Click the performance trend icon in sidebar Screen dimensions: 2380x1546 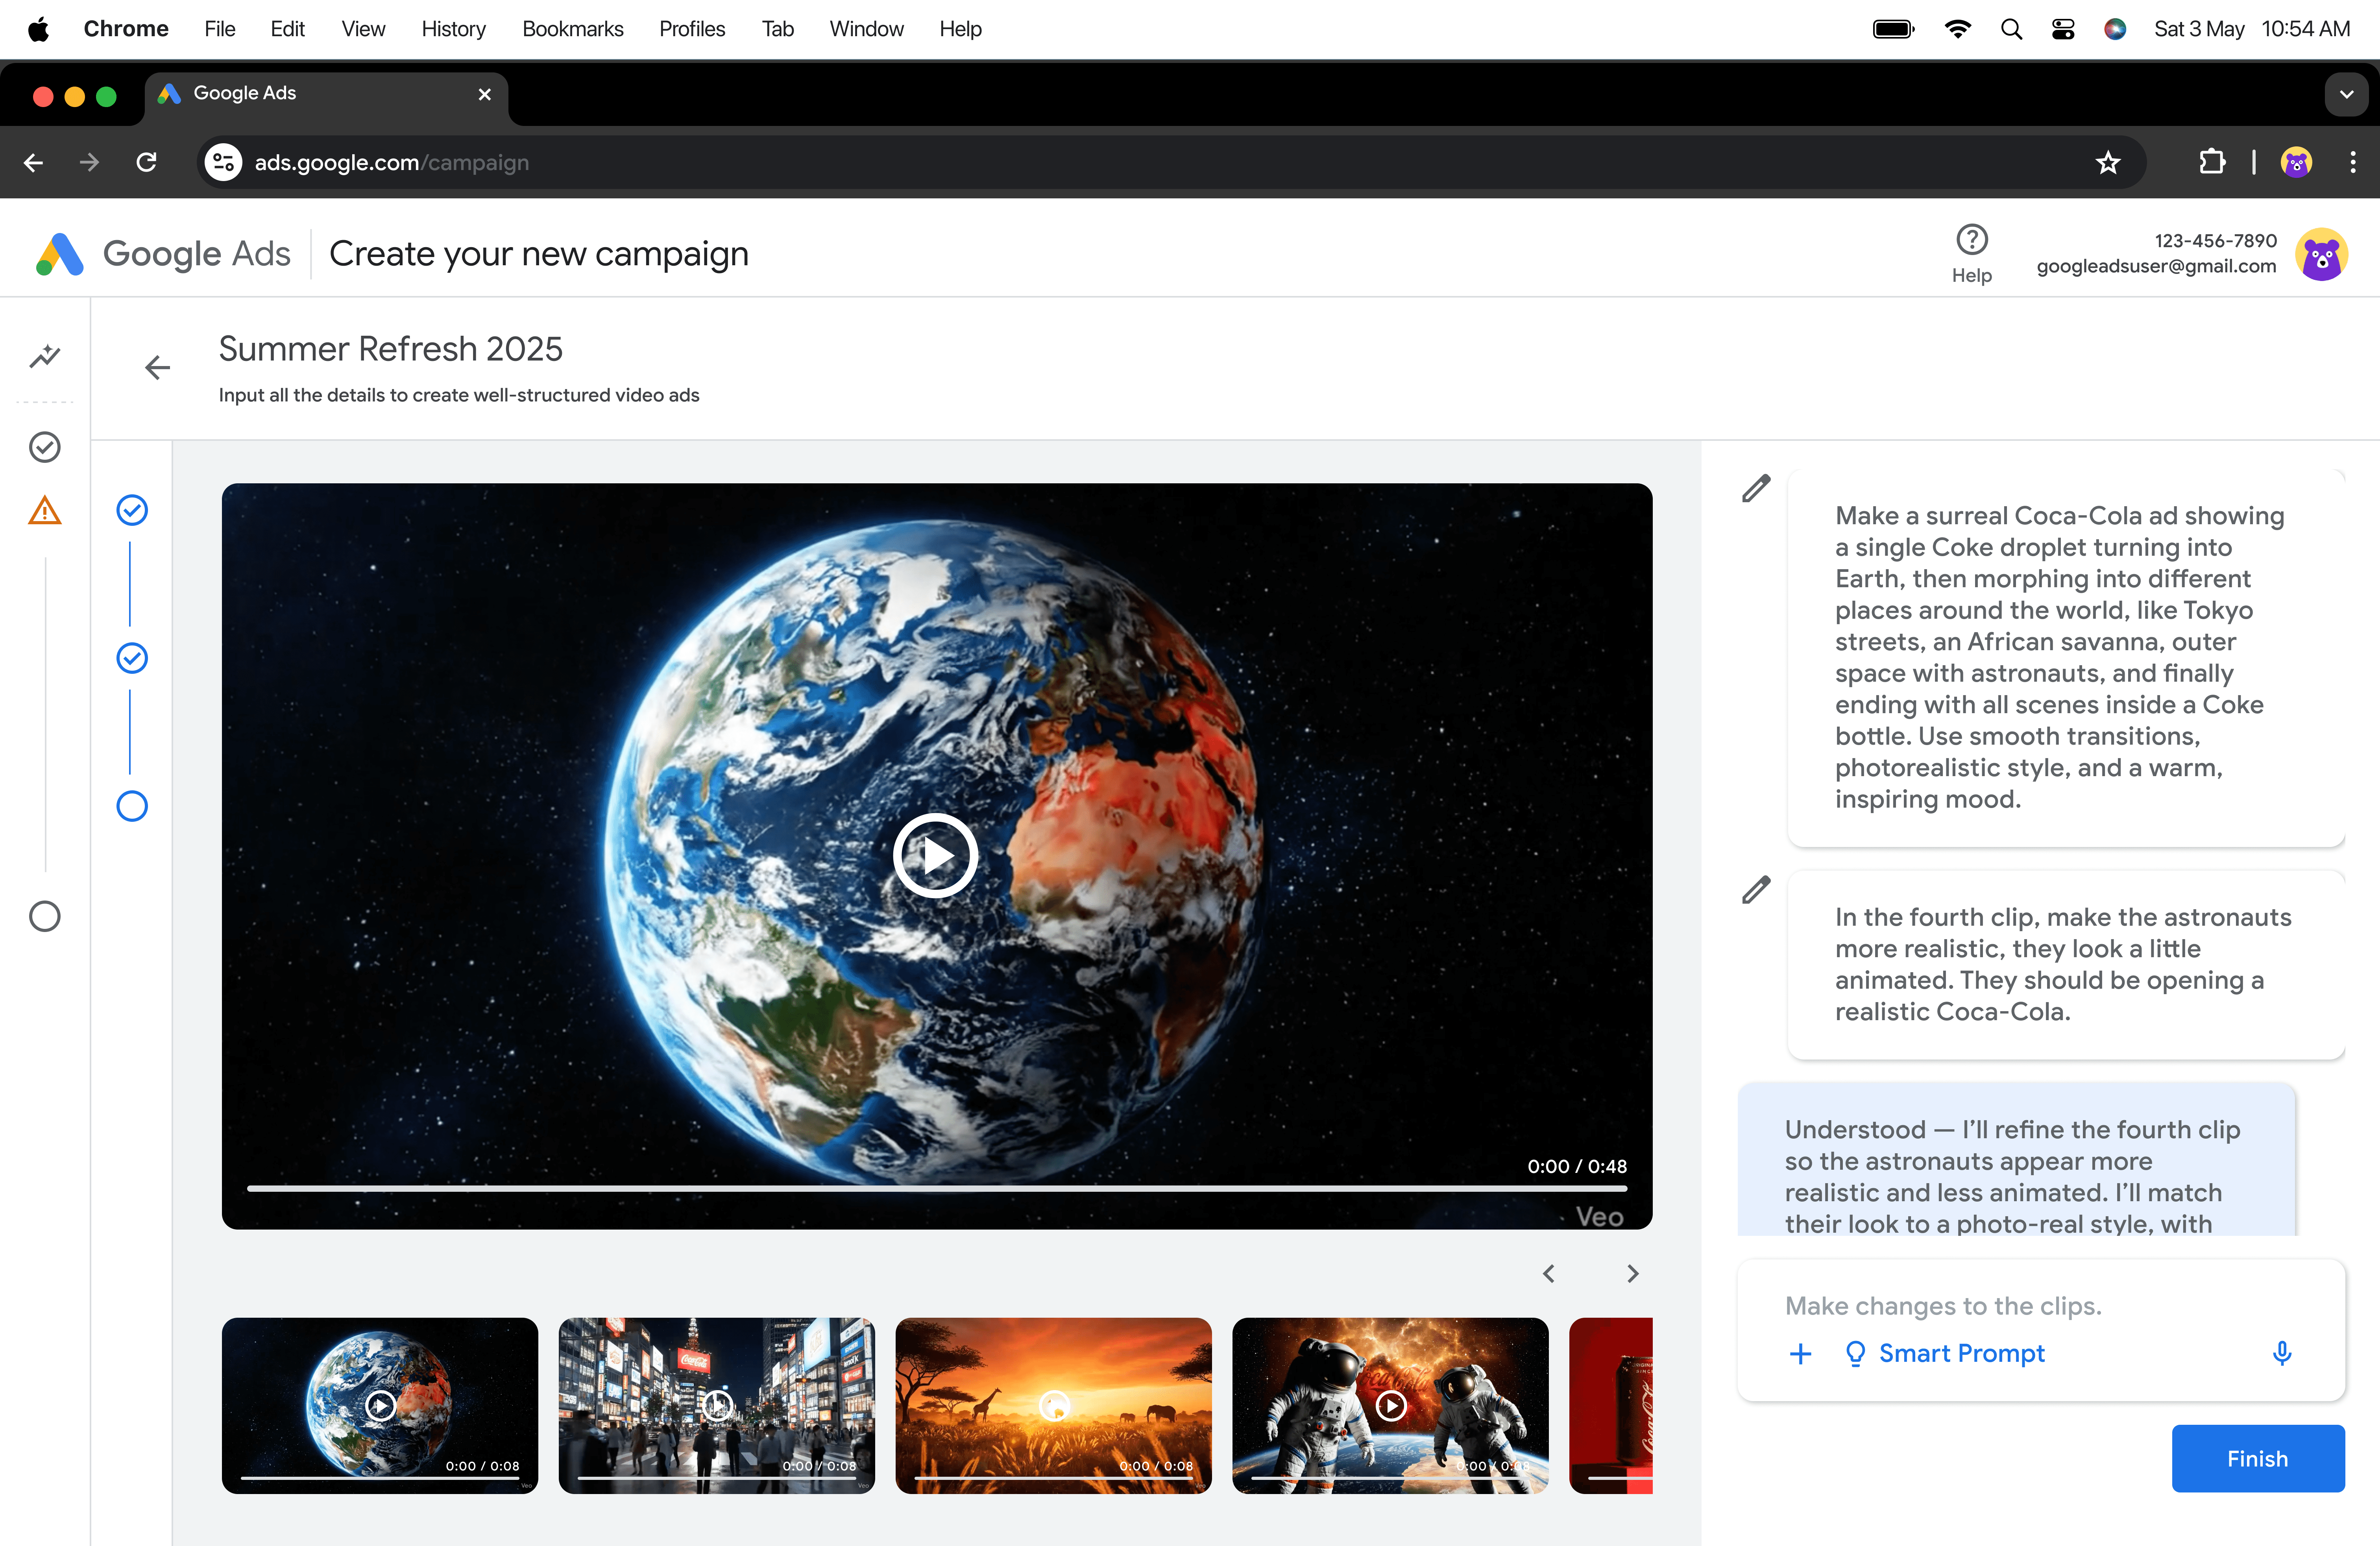coord(45,356)
